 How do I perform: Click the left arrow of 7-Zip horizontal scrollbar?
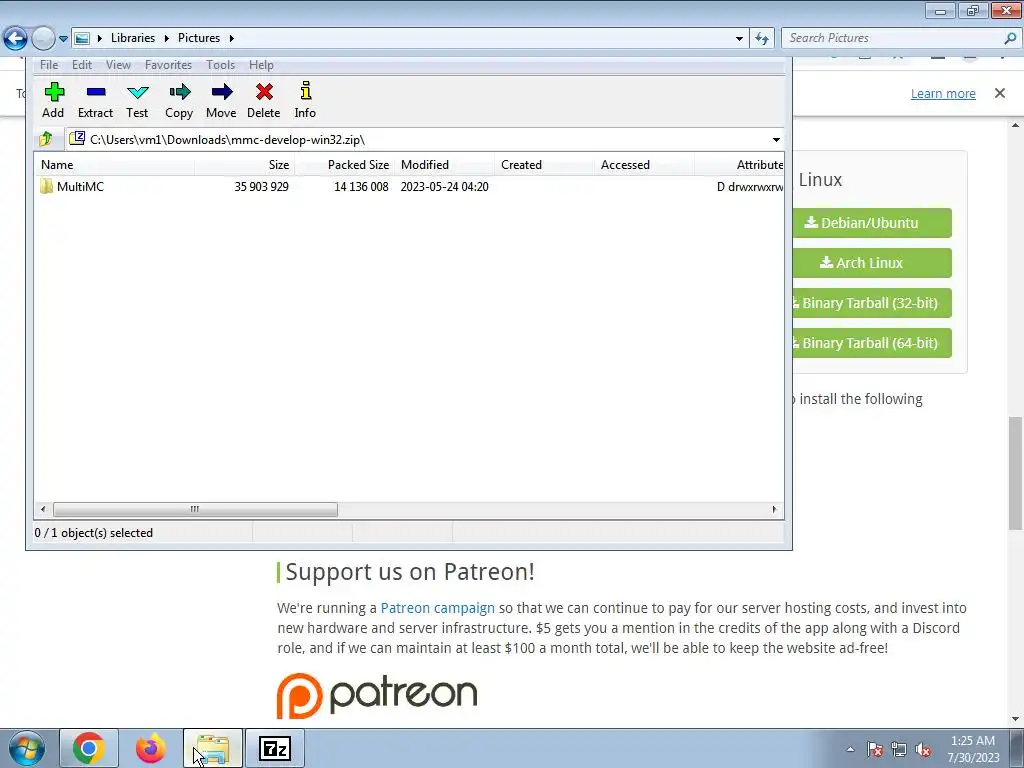43,509
